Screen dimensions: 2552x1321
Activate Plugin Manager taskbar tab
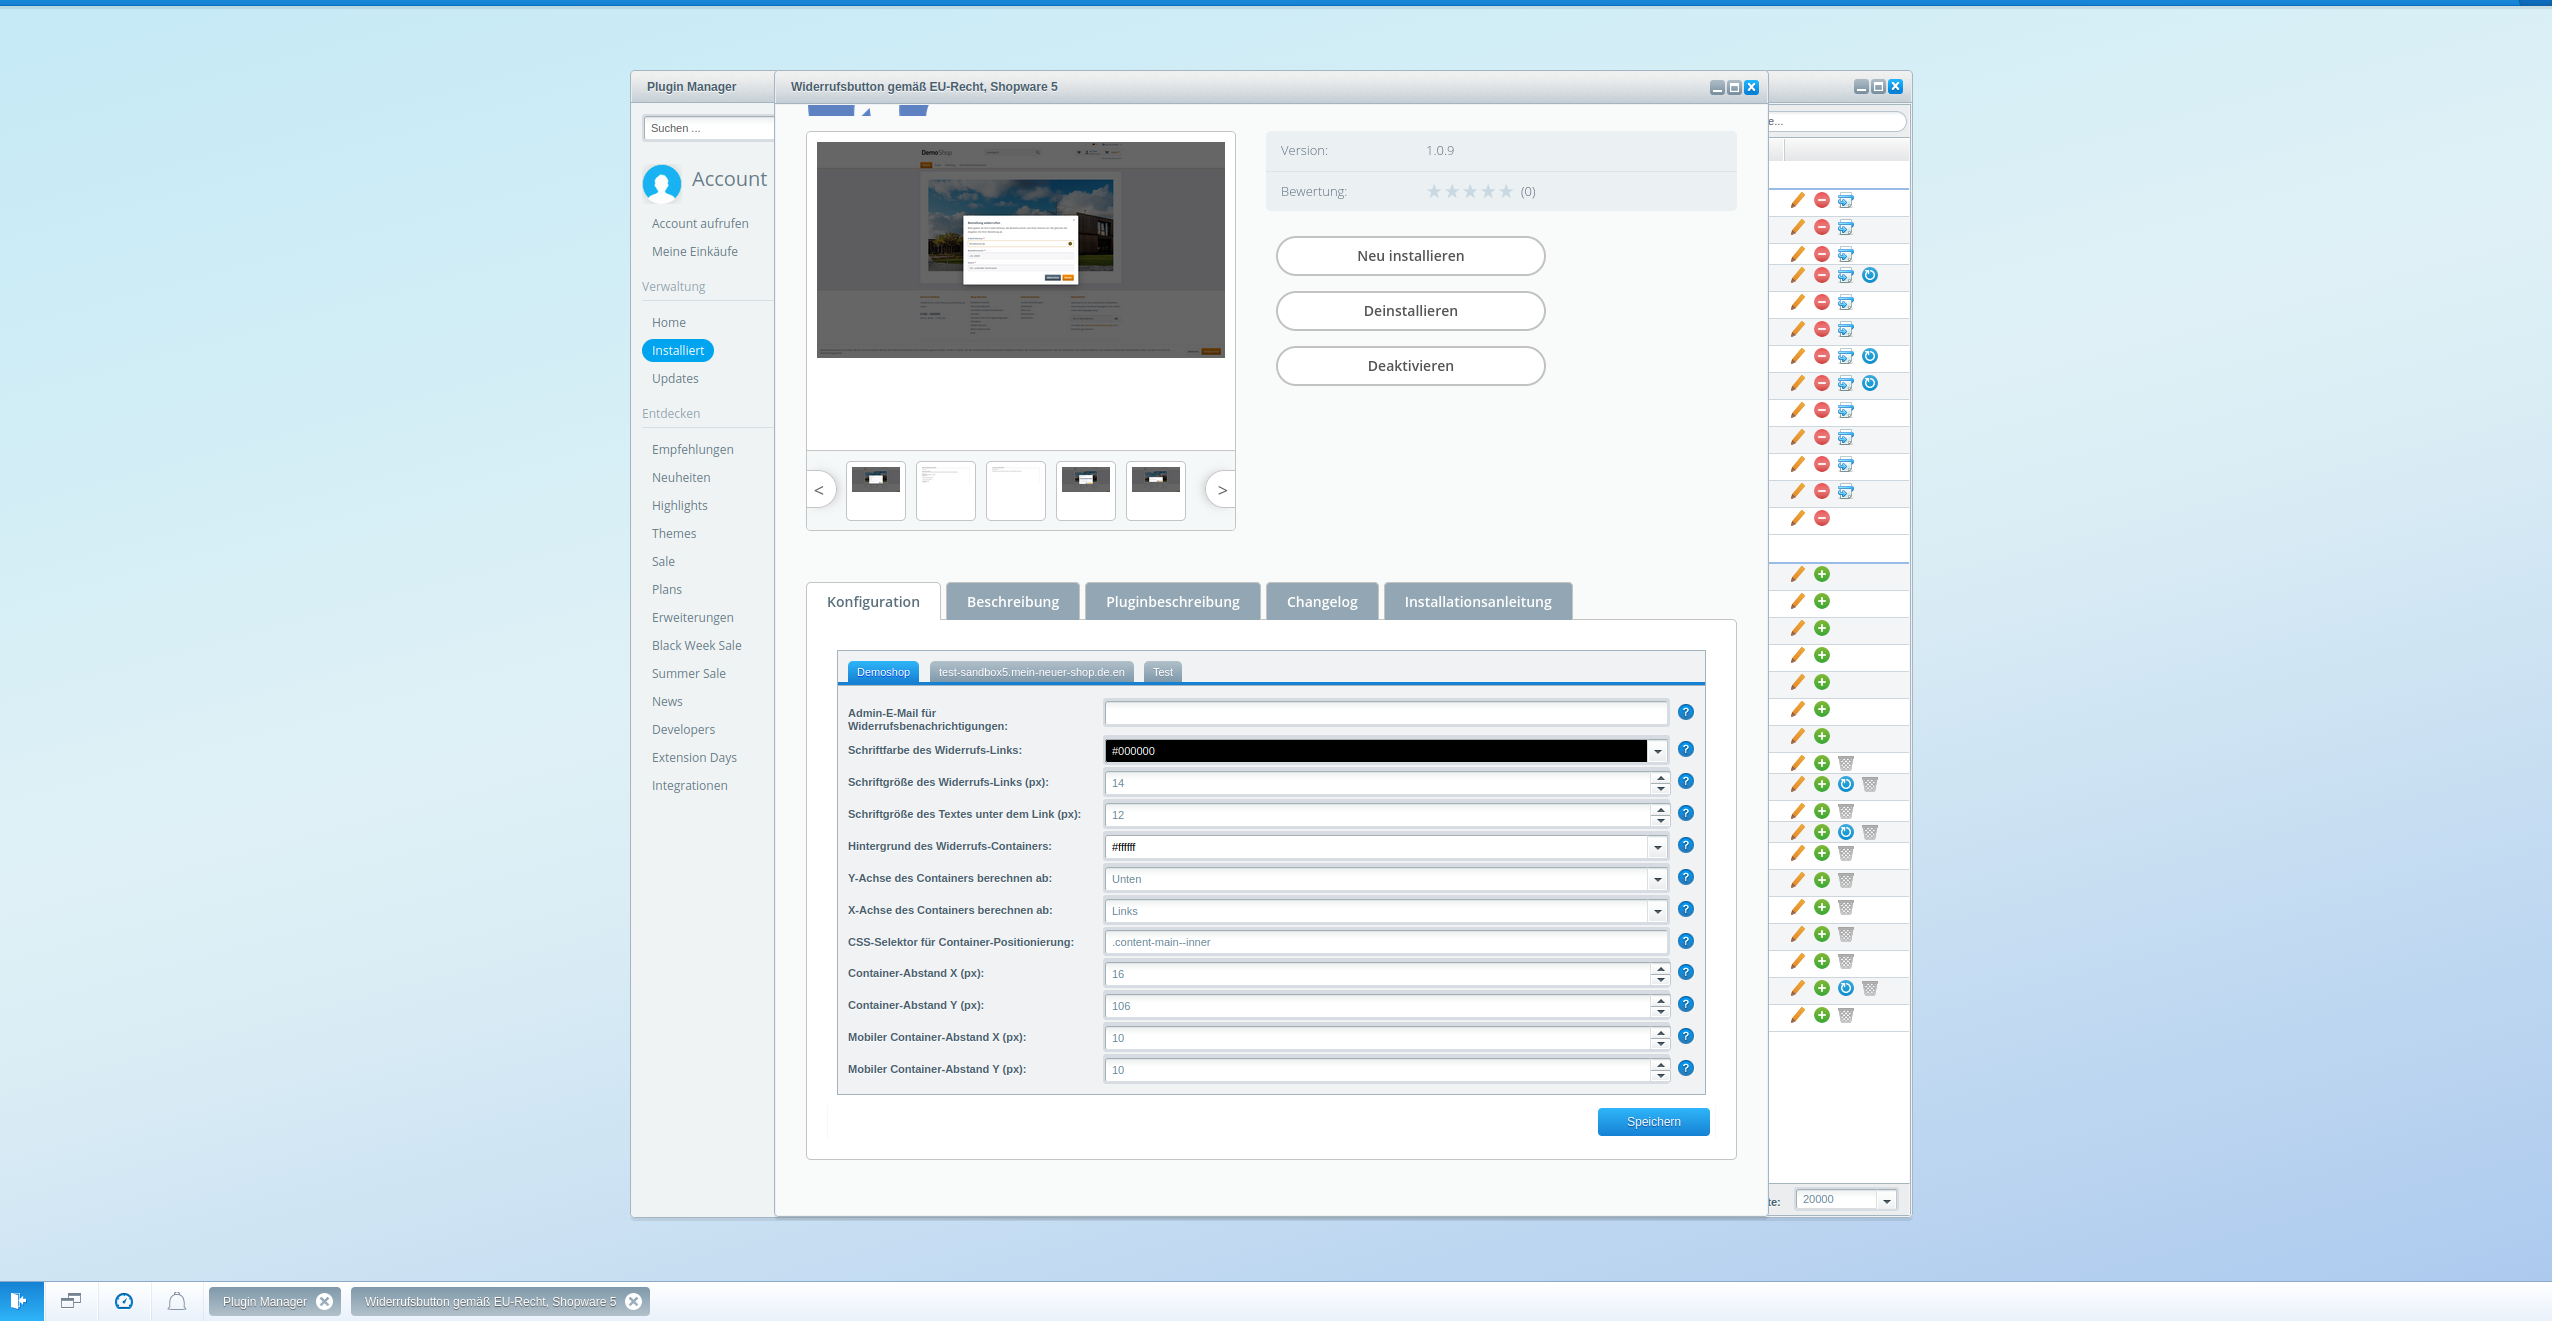coord(264,1301)
